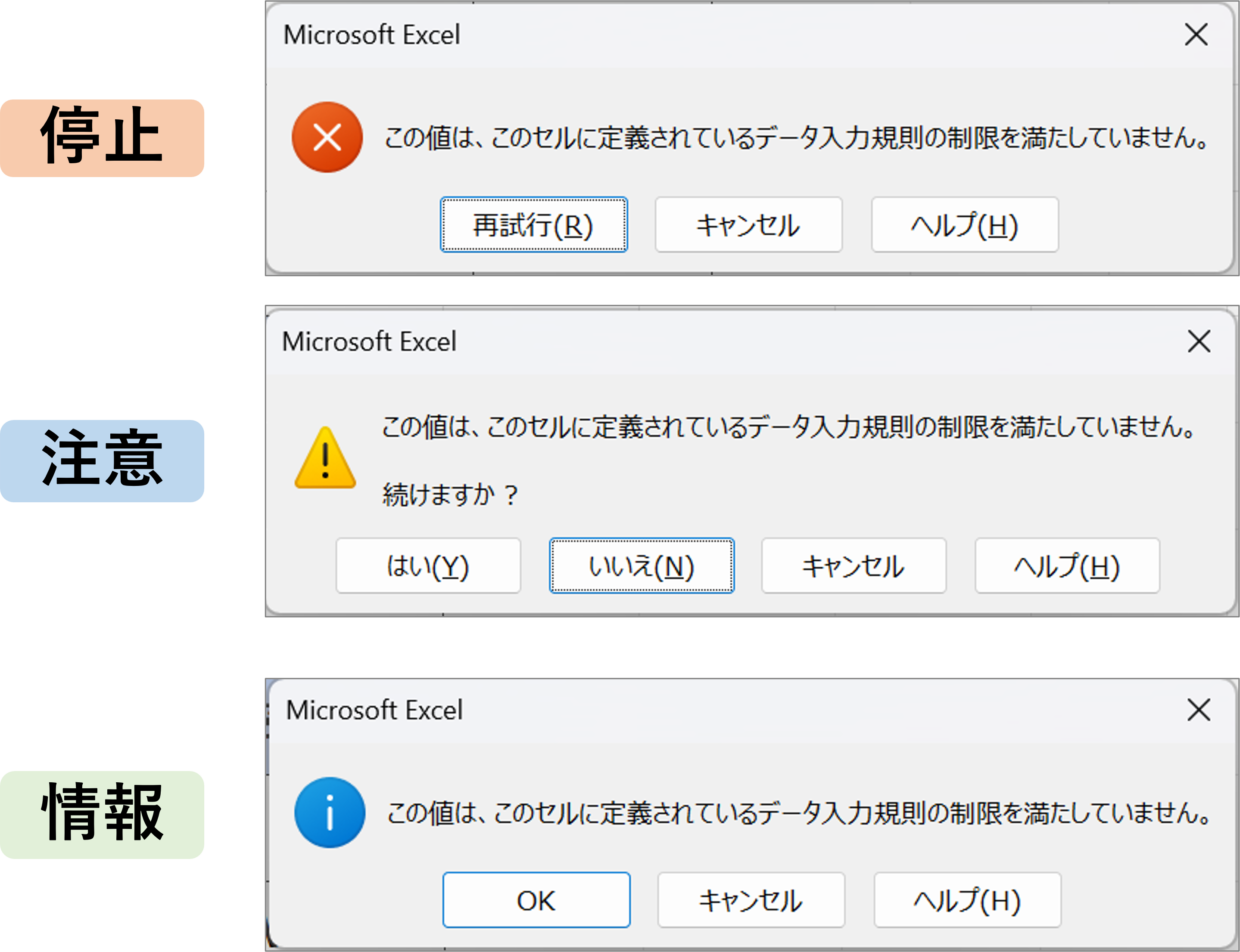Click キャンセル in the information dialog
Viewport: 1240px width, 952px height.
[751, 900]
